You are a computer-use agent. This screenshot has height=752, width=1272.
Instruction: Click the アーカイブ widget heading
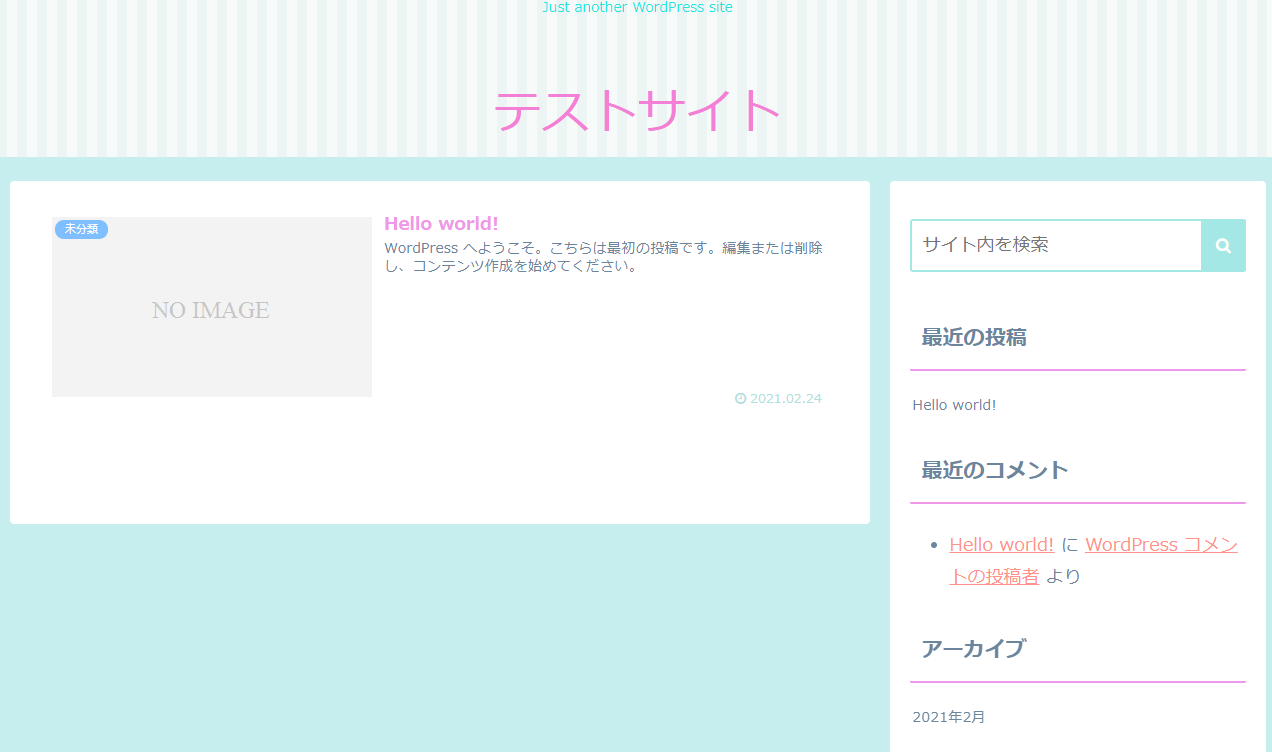pos(973,649)
